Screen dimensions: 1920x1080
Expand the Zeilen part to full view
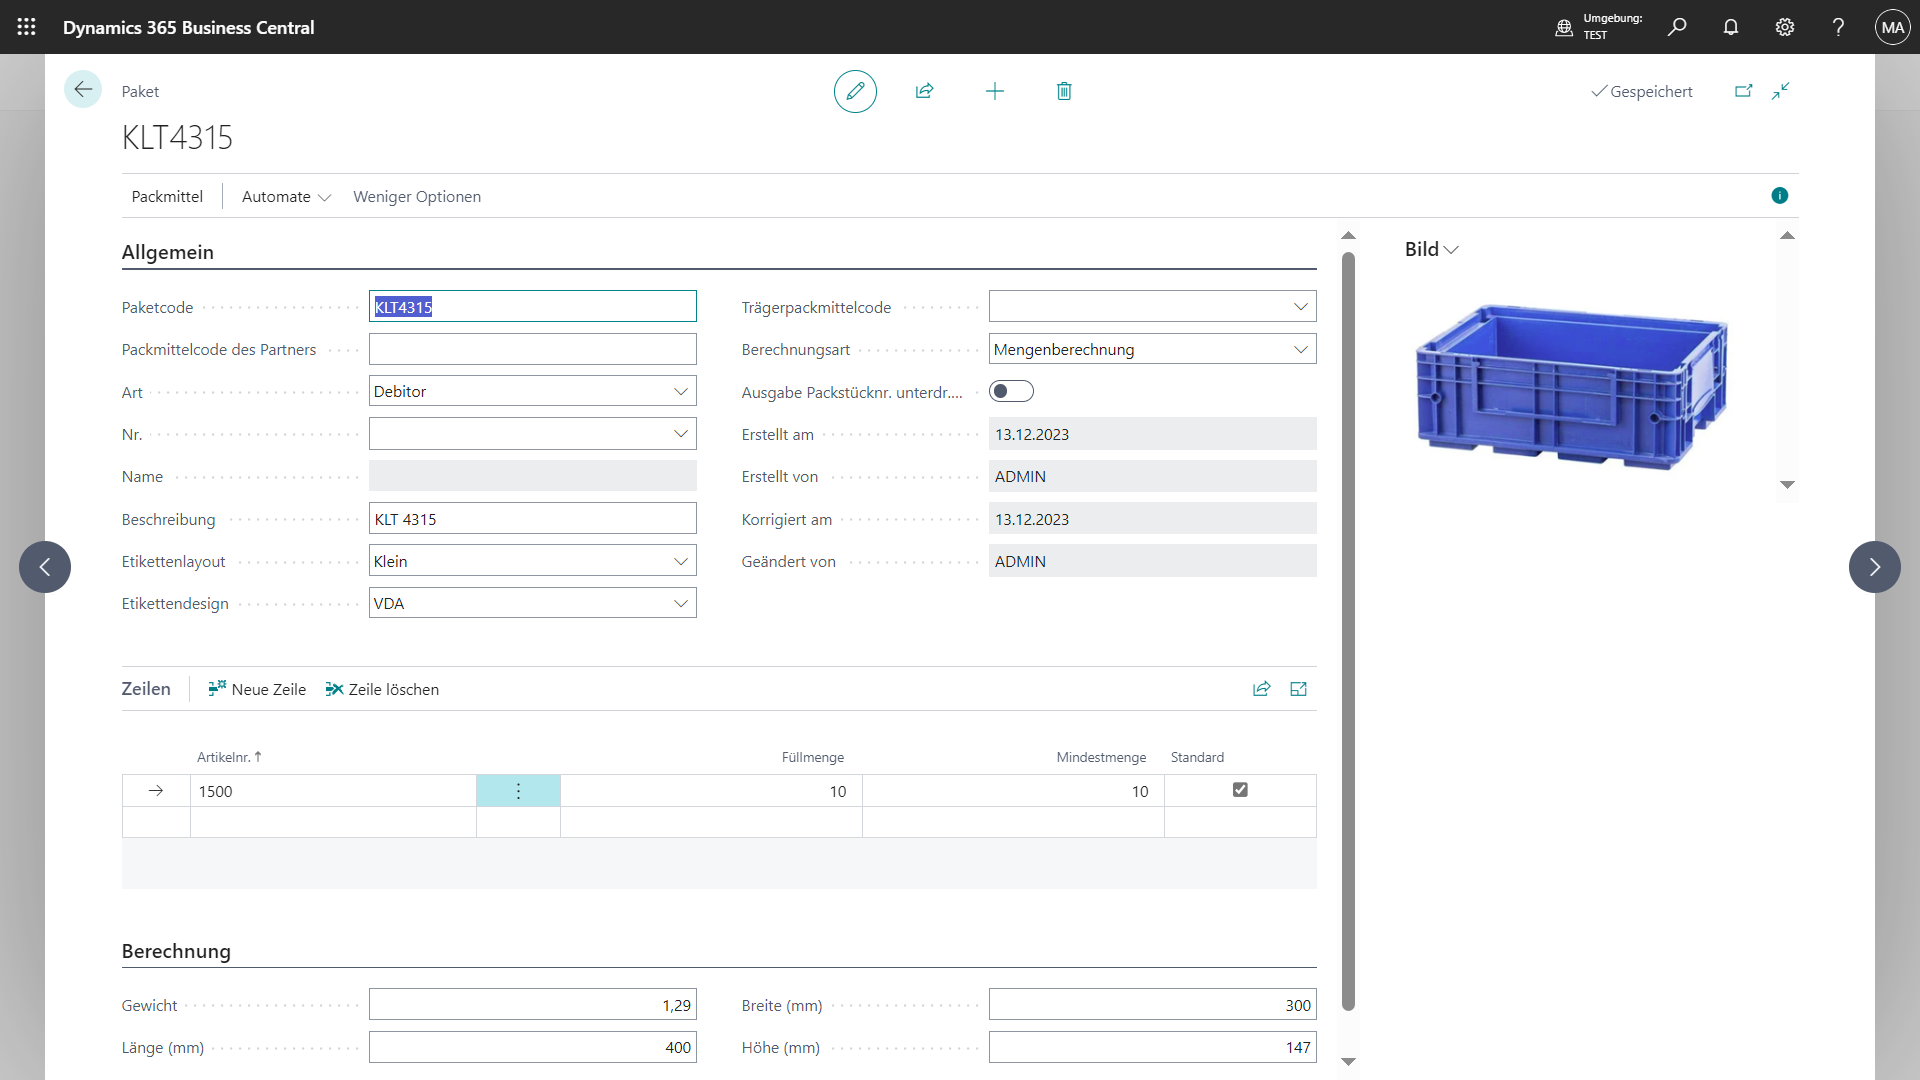click(1299, 688)
